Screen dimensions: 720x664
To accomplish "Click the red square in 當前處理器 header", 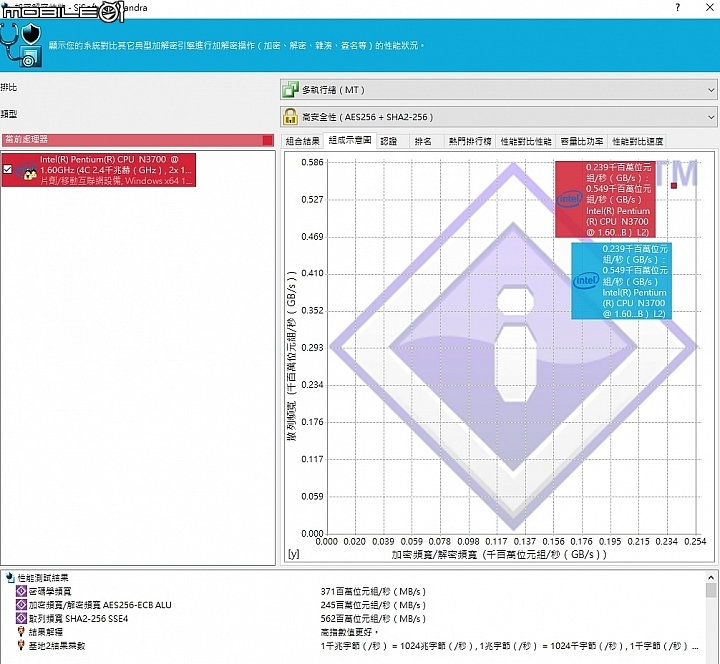I will tap(268, 140).
